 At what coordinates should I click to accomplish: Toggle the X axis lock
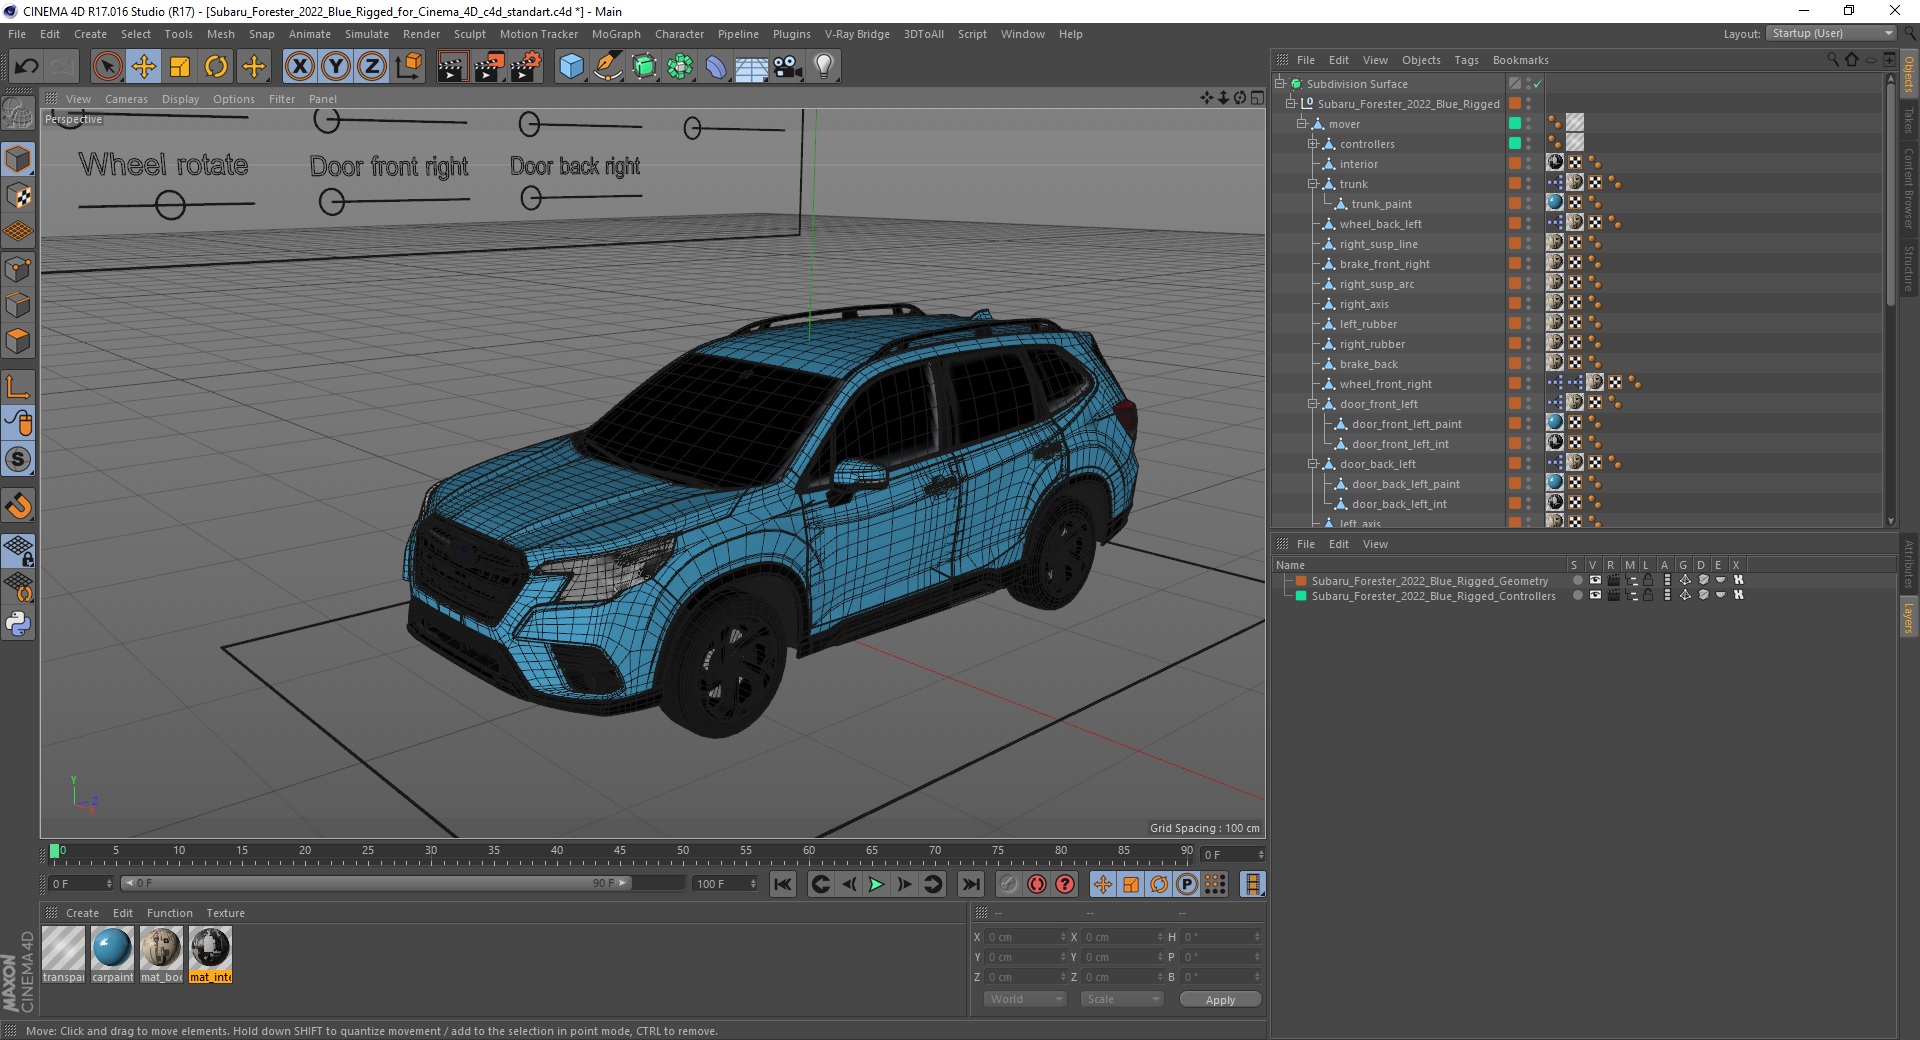pyautogui.click(x=299, y=67)
